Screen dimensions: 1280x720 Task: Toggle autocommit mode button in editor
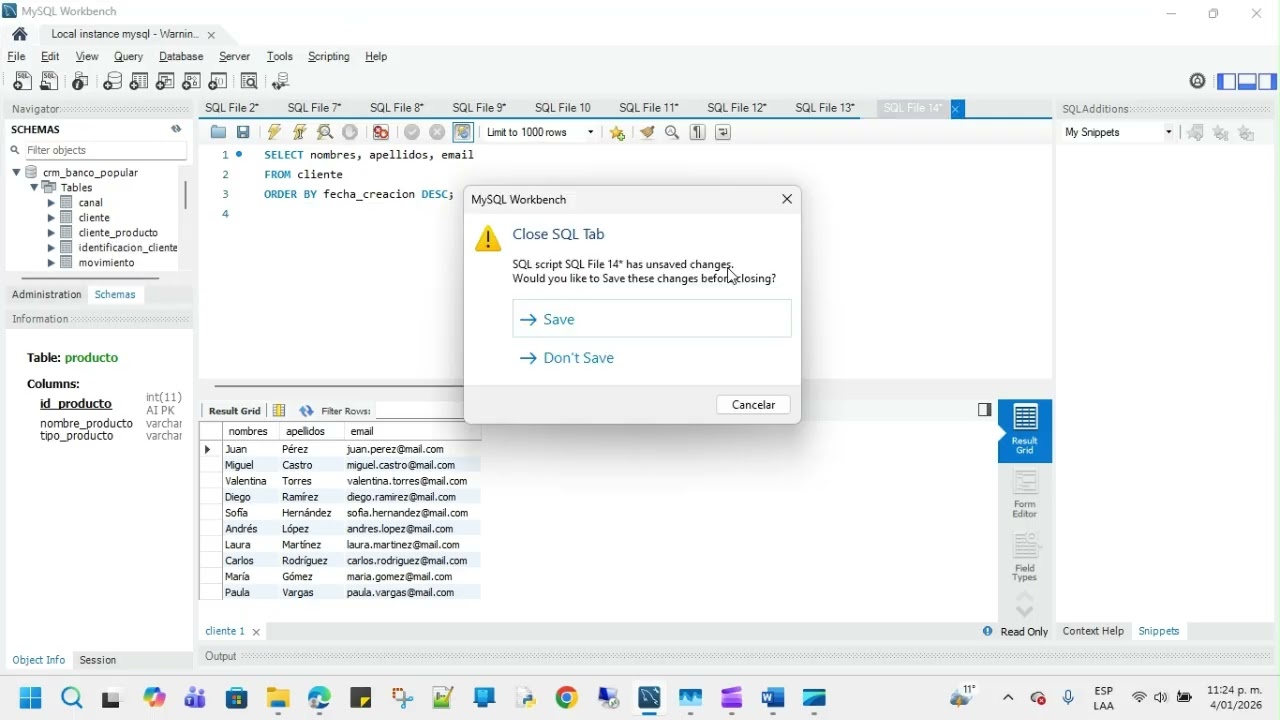(463, 132)
